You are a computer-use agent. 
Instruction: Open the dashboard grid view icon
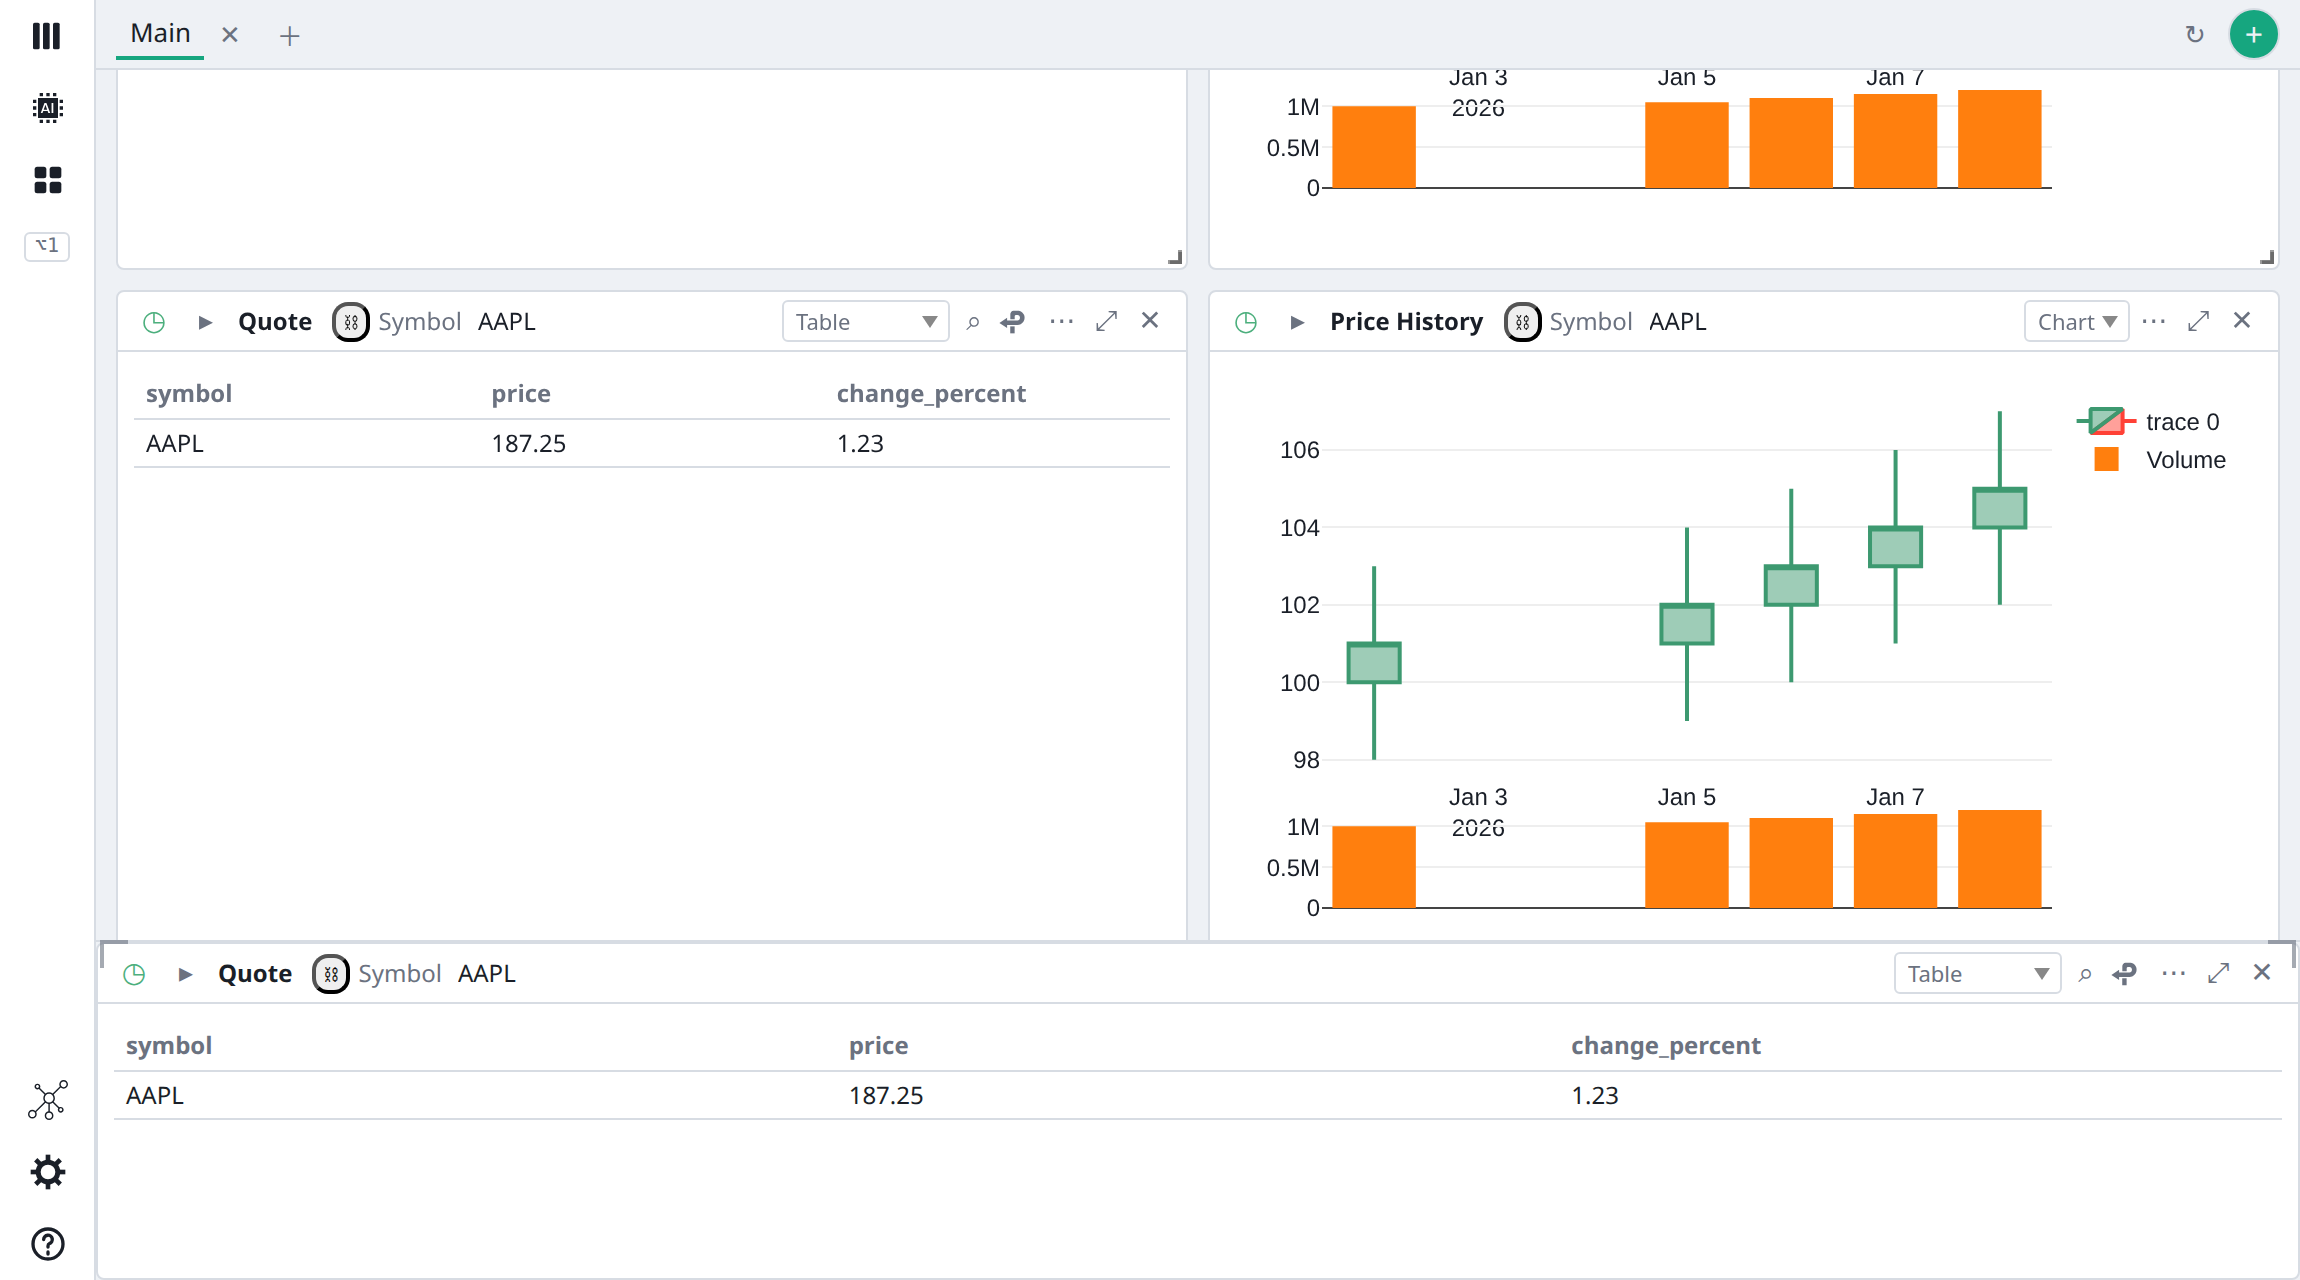[x=47, y=180]
